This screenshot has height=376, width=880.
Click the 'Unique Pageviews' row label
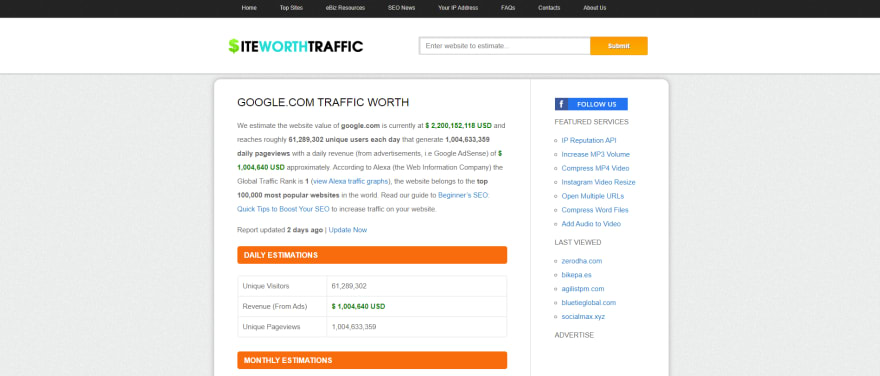(x=272, y=327)
